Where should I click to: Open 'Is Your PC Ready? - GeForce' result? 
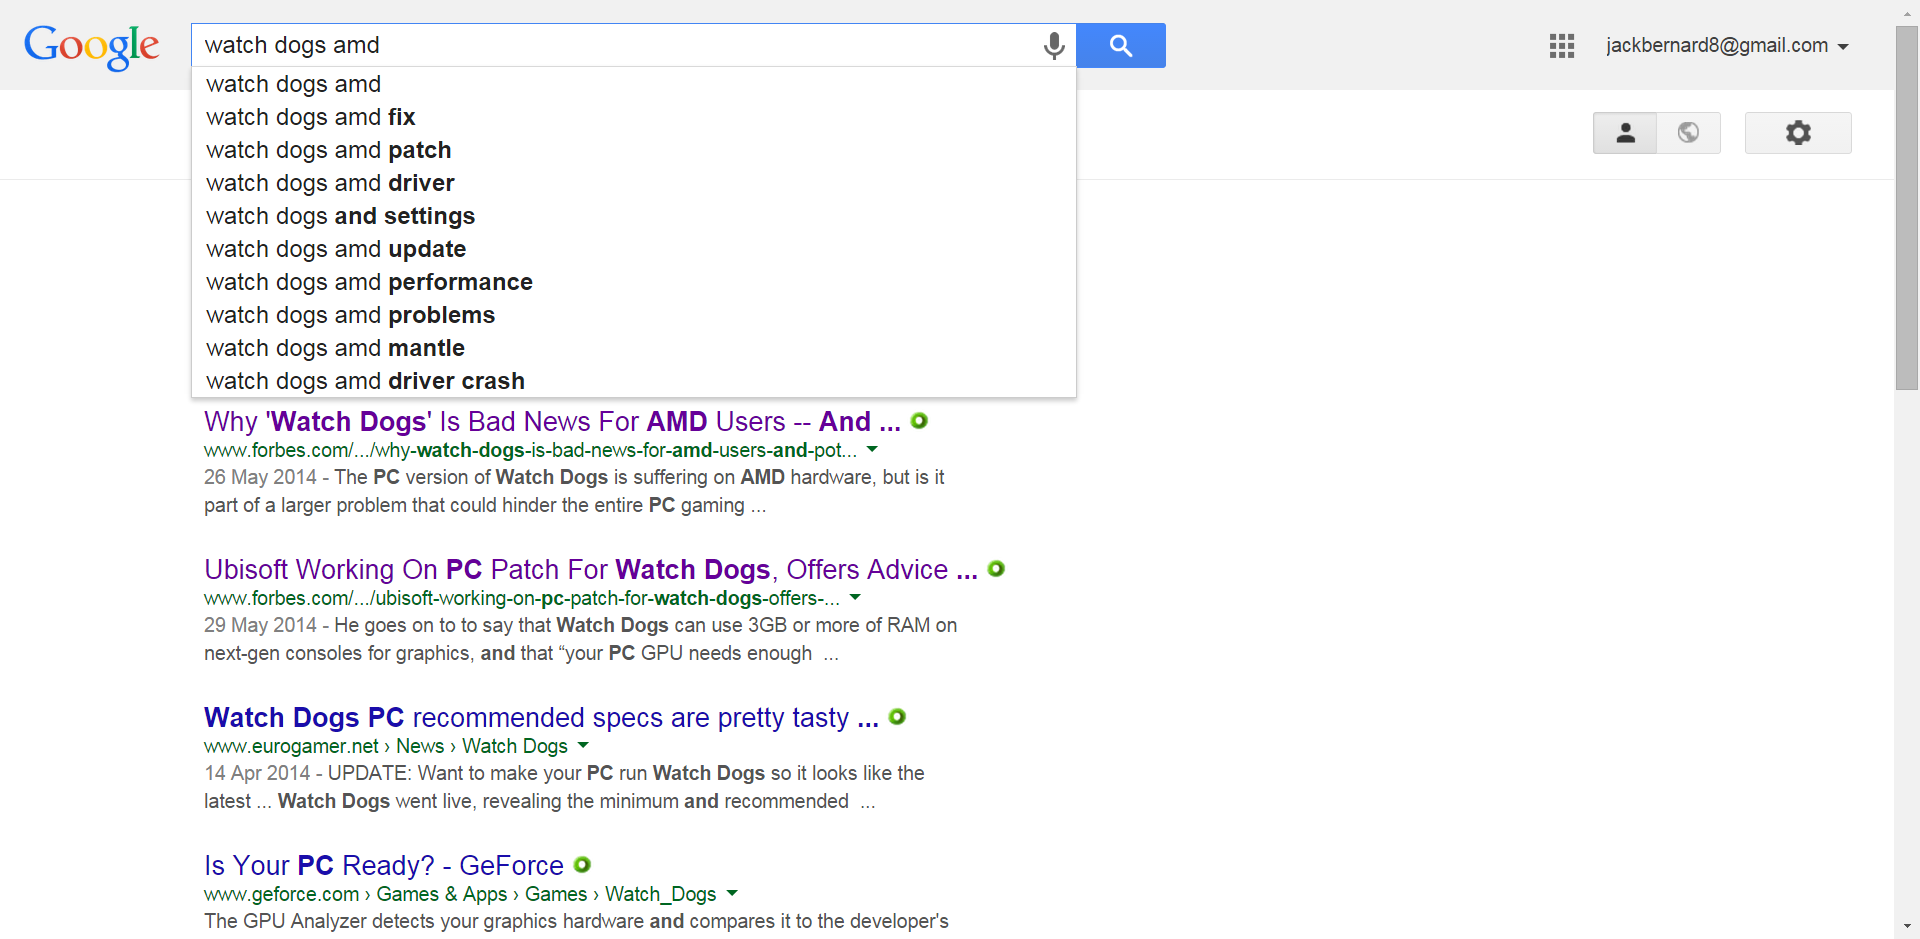(384, 866)
